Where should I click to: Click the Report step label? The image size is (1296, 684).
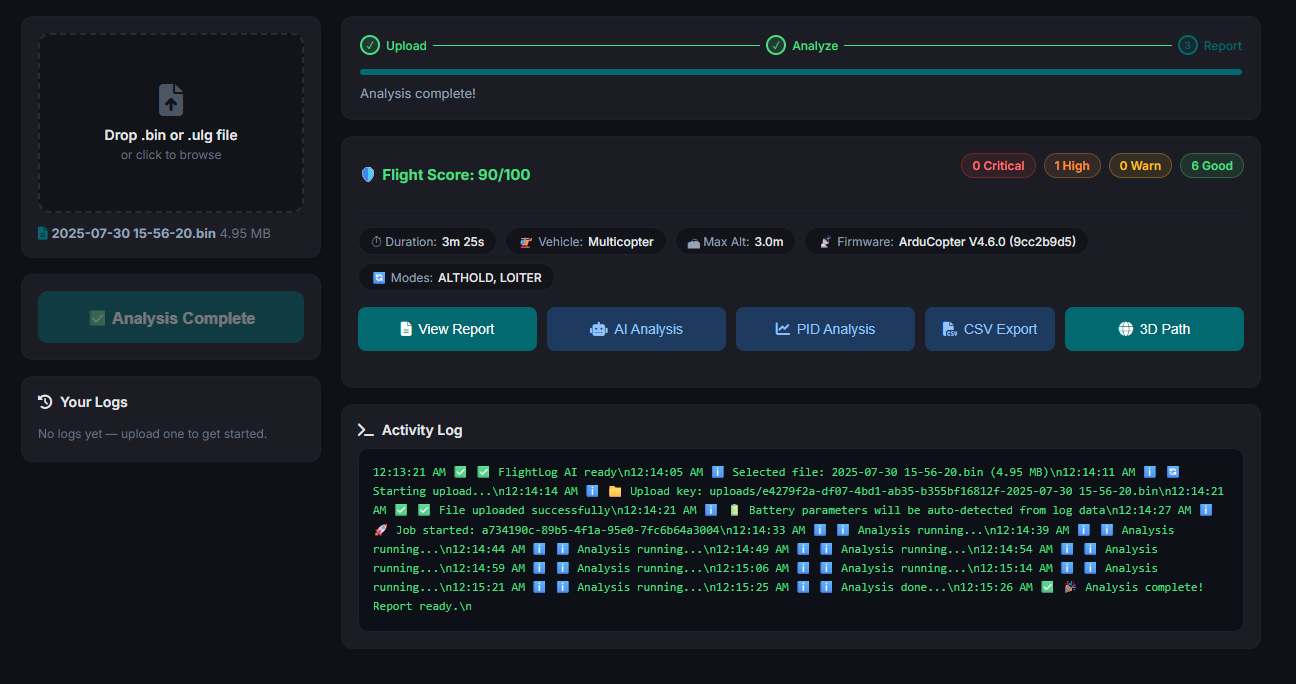(1223, 46)
